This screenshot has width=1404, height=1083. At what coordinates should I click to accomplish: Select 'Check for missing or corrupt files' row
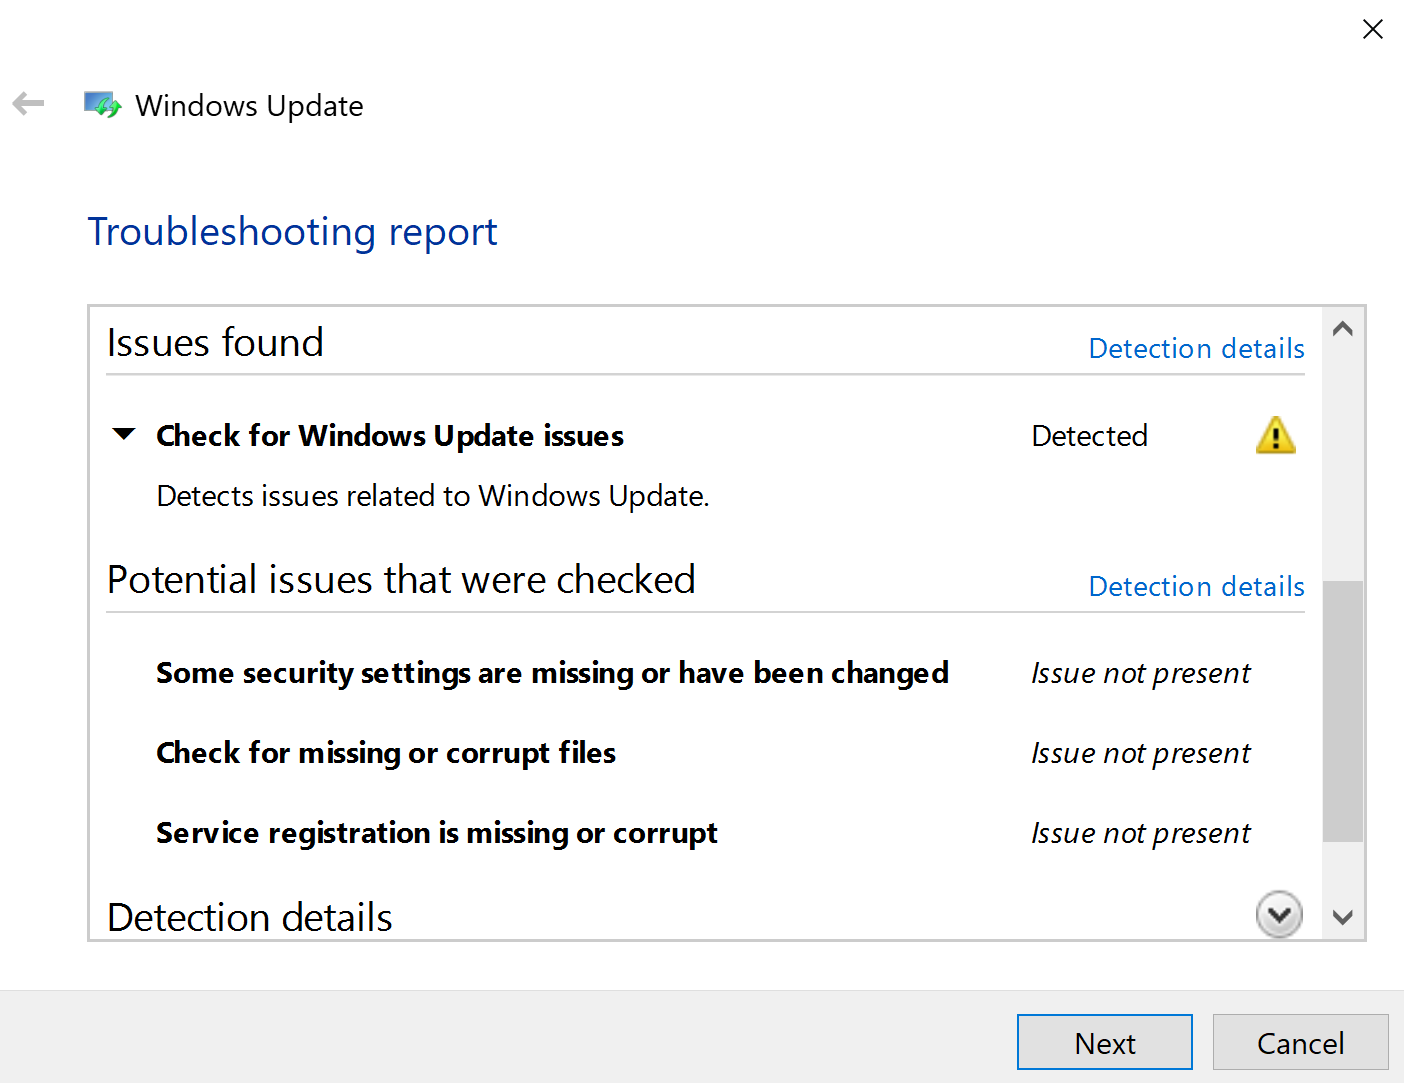(x=386, y=753)
